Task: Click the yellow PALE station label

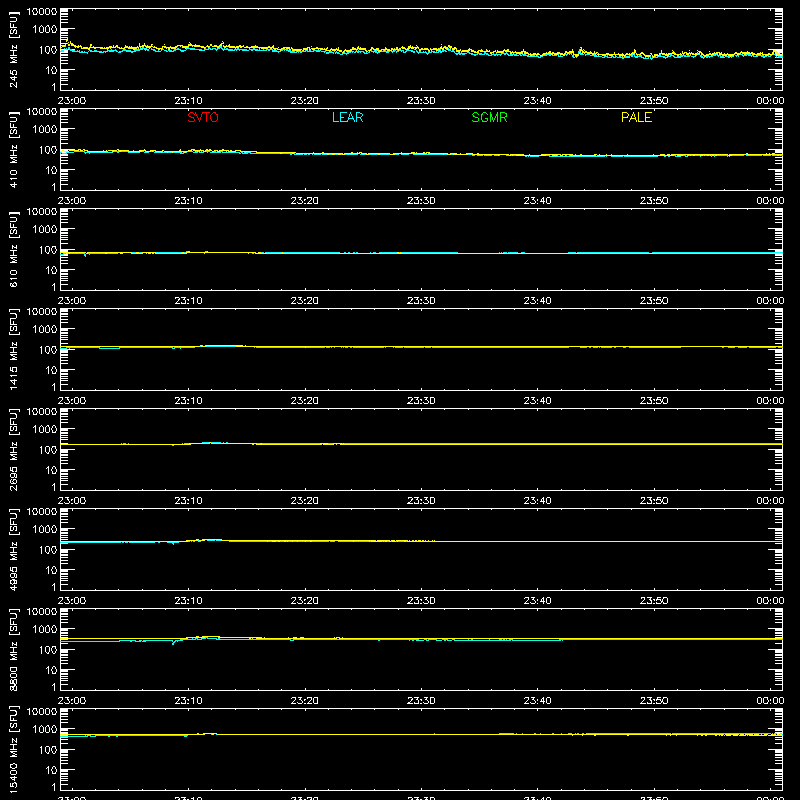Action: click(636, 117)
